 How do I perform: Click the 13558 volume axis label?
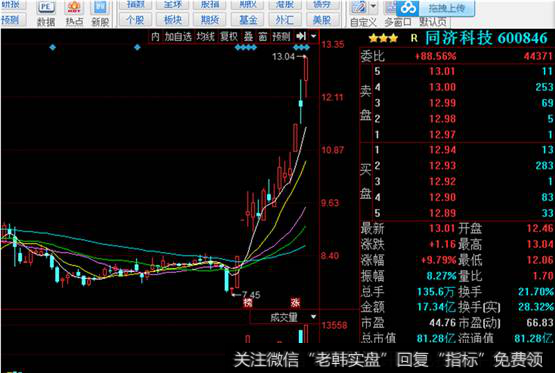pyautogui.click(x=334, y=325)
